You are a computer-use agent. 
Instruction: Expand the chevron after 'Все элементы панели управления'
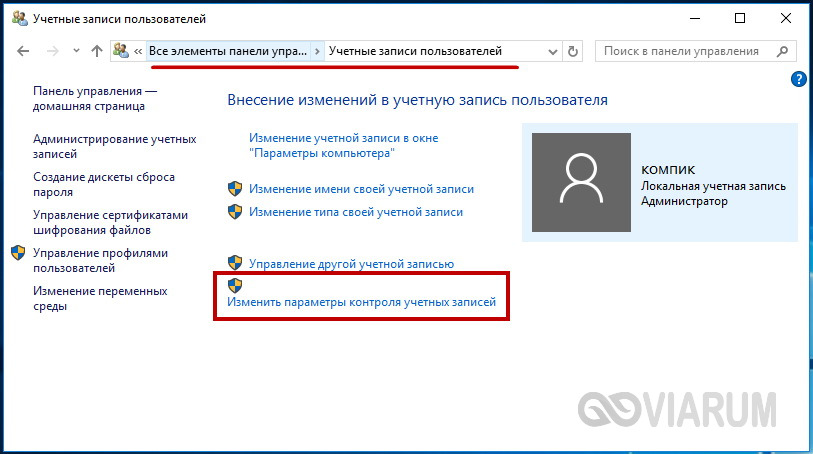coord(318,51)
